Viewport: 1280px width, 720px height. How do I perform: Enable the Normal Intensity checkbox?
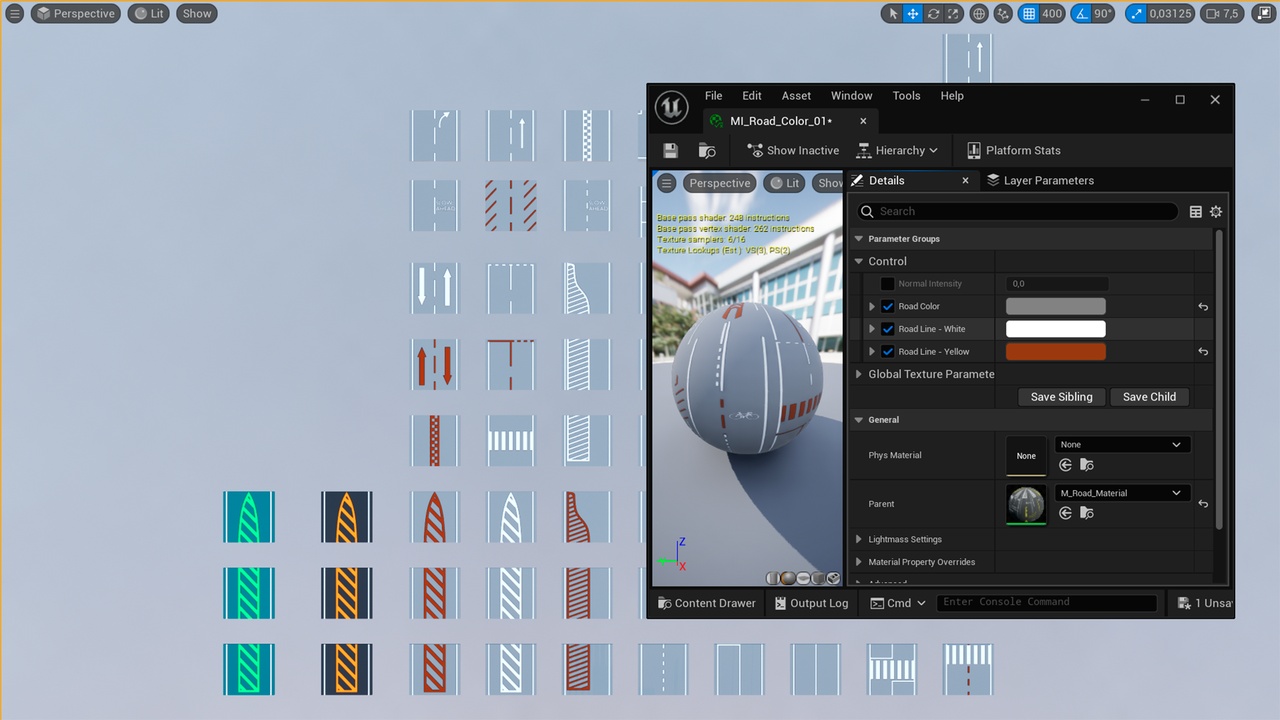coord(887,284)
